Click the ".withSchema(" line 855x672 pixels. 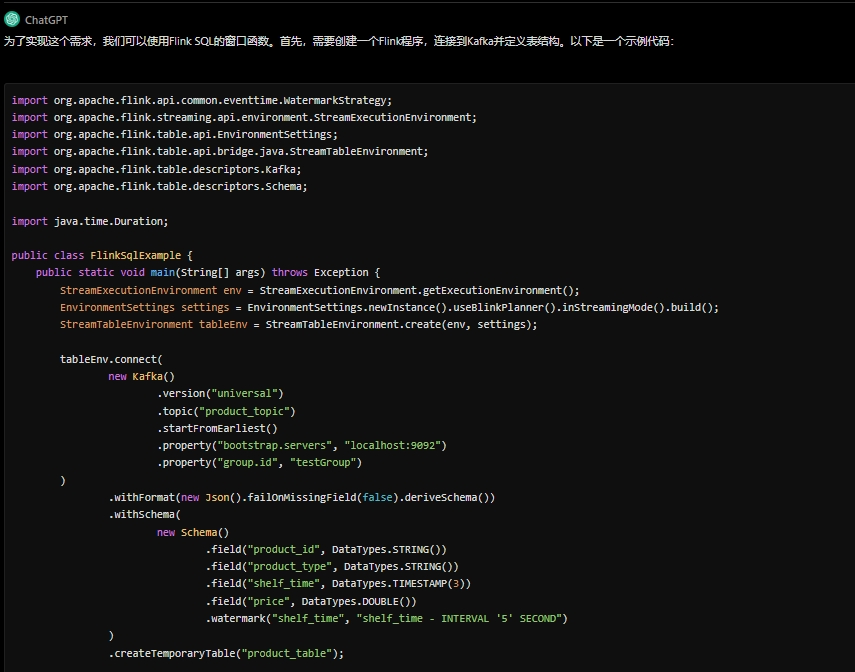[x=144, y=514]
